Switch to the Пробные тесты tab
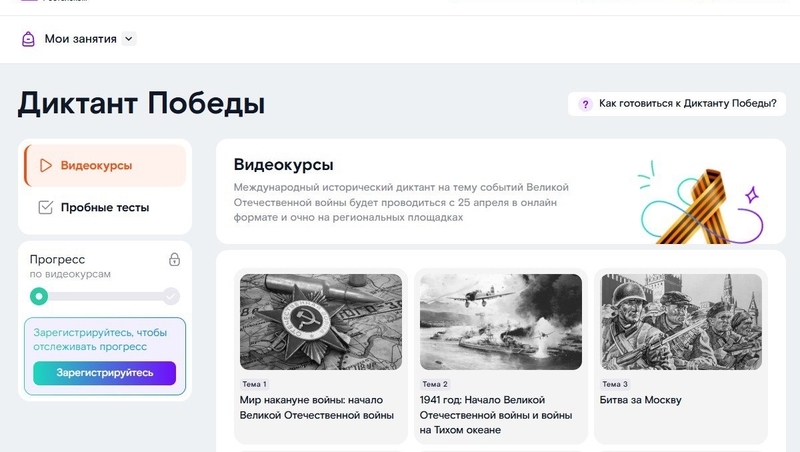Image resolution: width=800 pixels, height=452 pixels. coord(104,208)
